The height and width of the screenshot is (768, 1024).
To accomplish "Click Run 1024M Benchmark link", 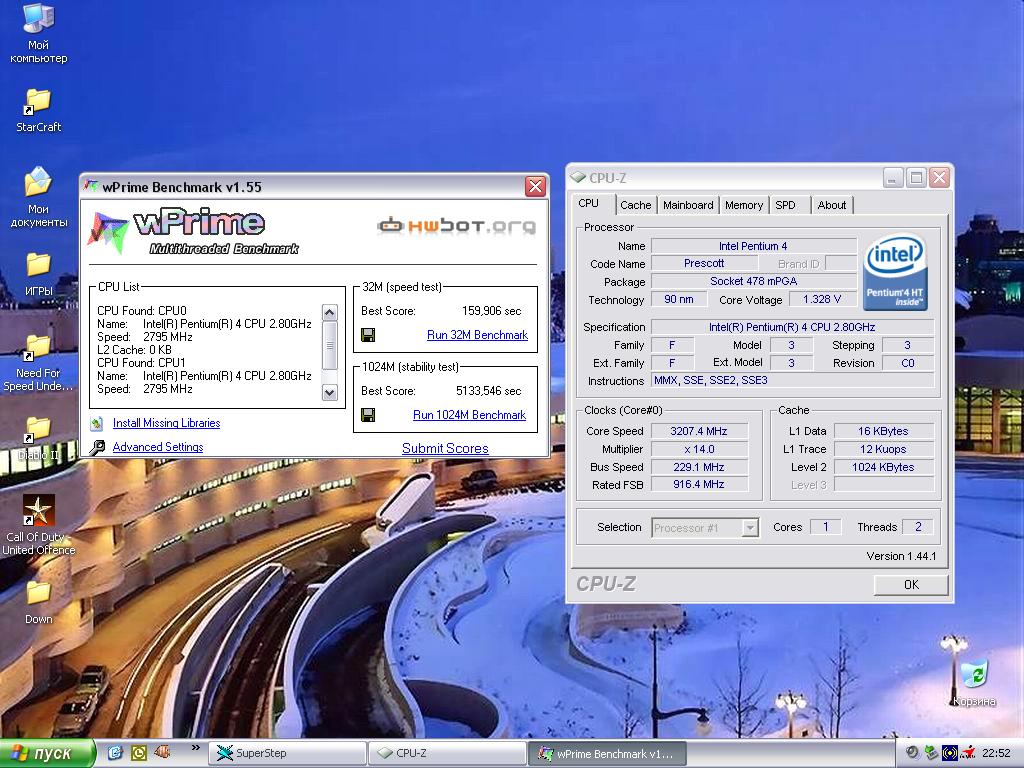I will click(x=470, y=415).
